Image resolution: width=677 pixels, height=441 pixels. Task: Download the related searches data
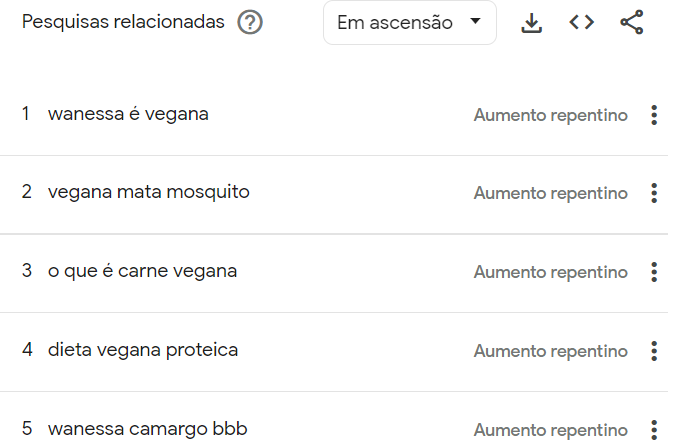[532, 23]
